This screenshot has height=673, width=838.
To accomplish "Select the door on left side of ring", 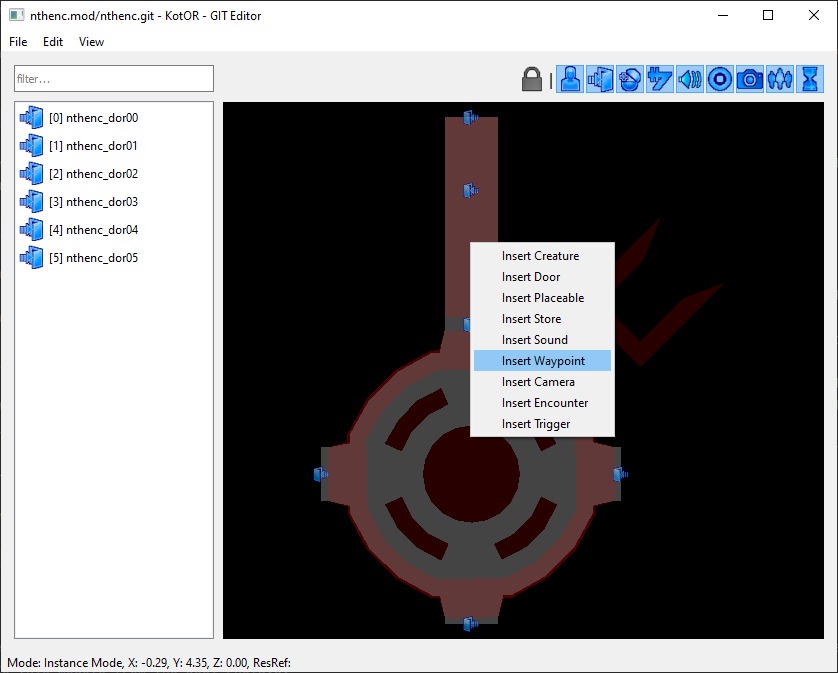I will [x=321, y=474].
